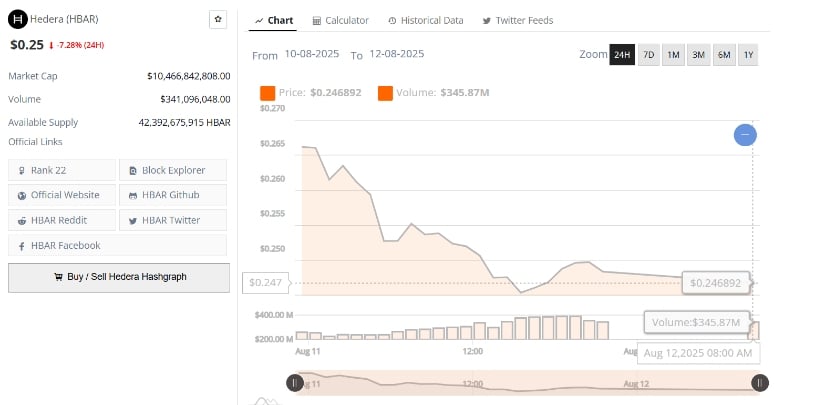This screenshot has height=405, width=825.
Task: Click the Hedera HBAR logo icon
Action: click(18, 19)
